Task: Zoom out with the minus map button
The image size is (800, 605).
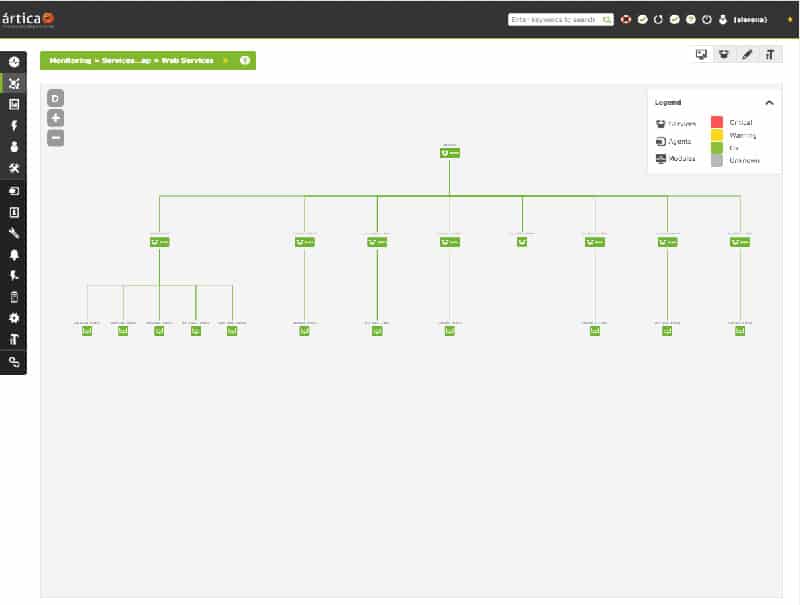Action: pos(56,138)
